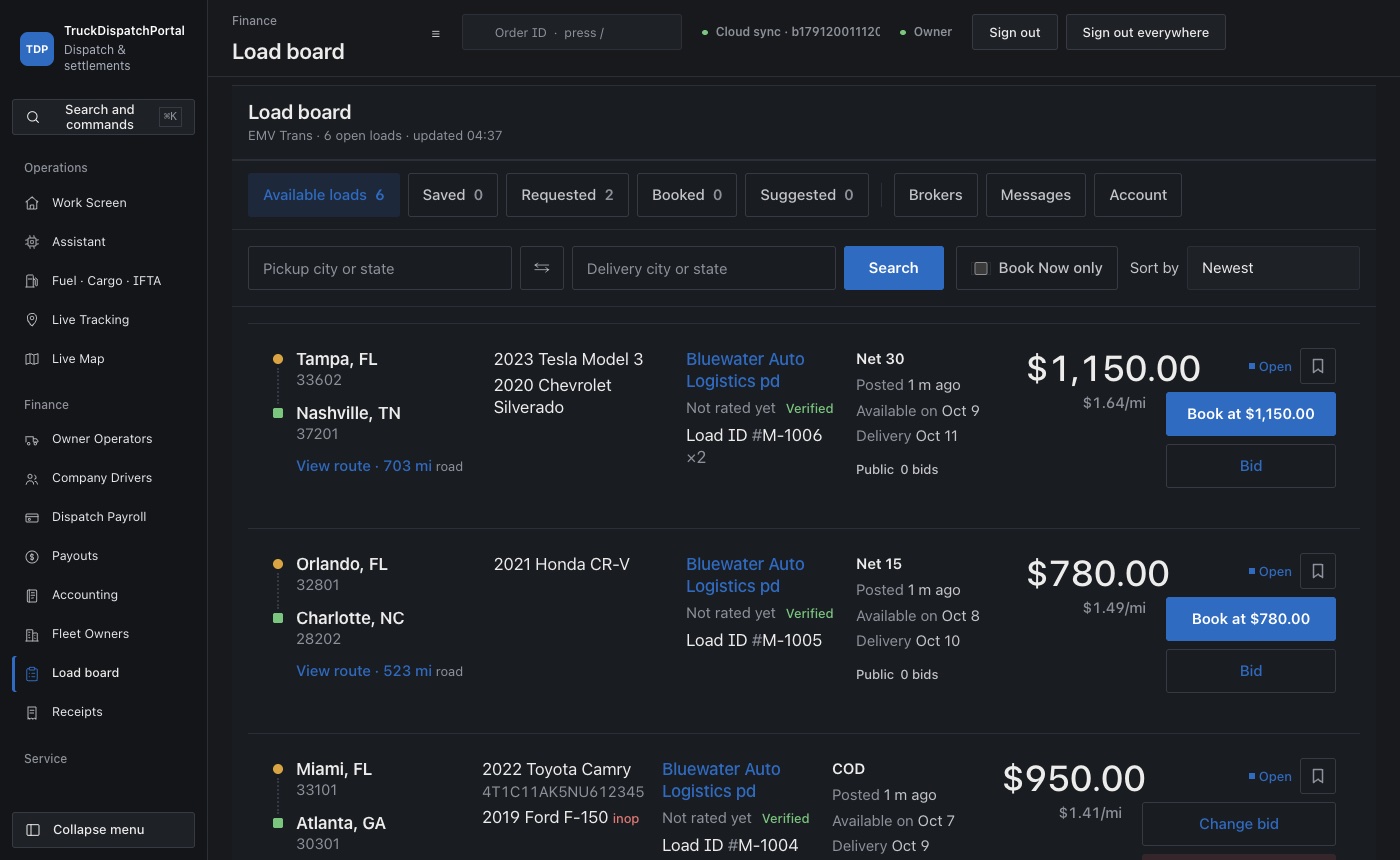
Task: Go to Fuel · Cargo · IFTA
Action: pos(106,281)
